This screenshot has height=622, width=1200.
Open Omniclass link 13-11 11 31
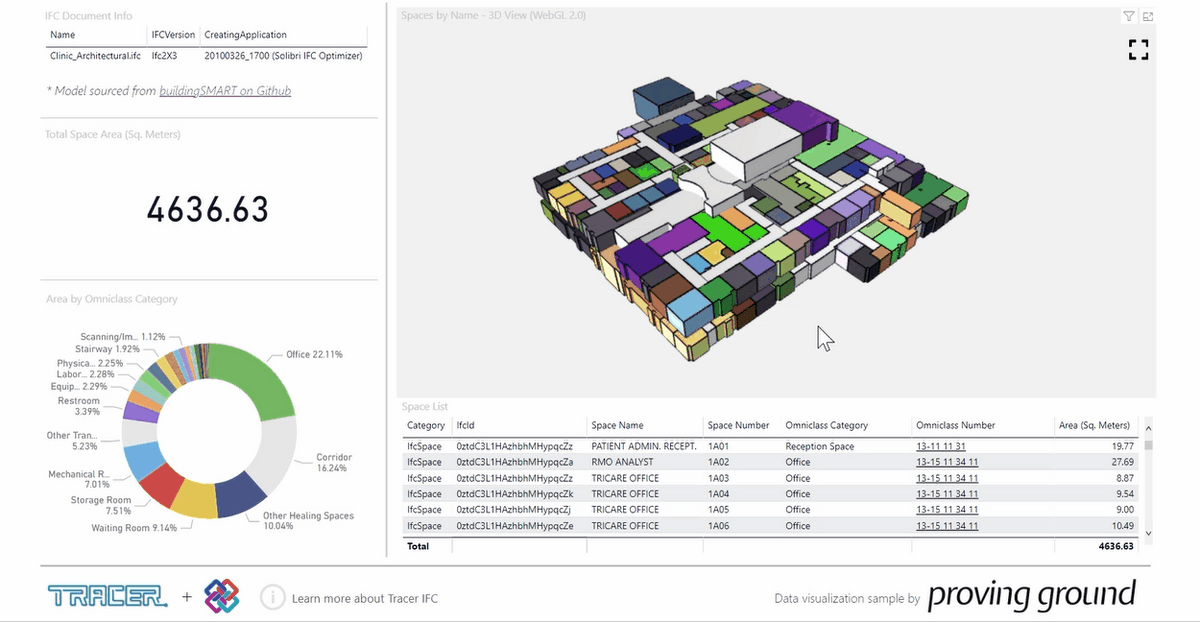(x=940, y=446)
